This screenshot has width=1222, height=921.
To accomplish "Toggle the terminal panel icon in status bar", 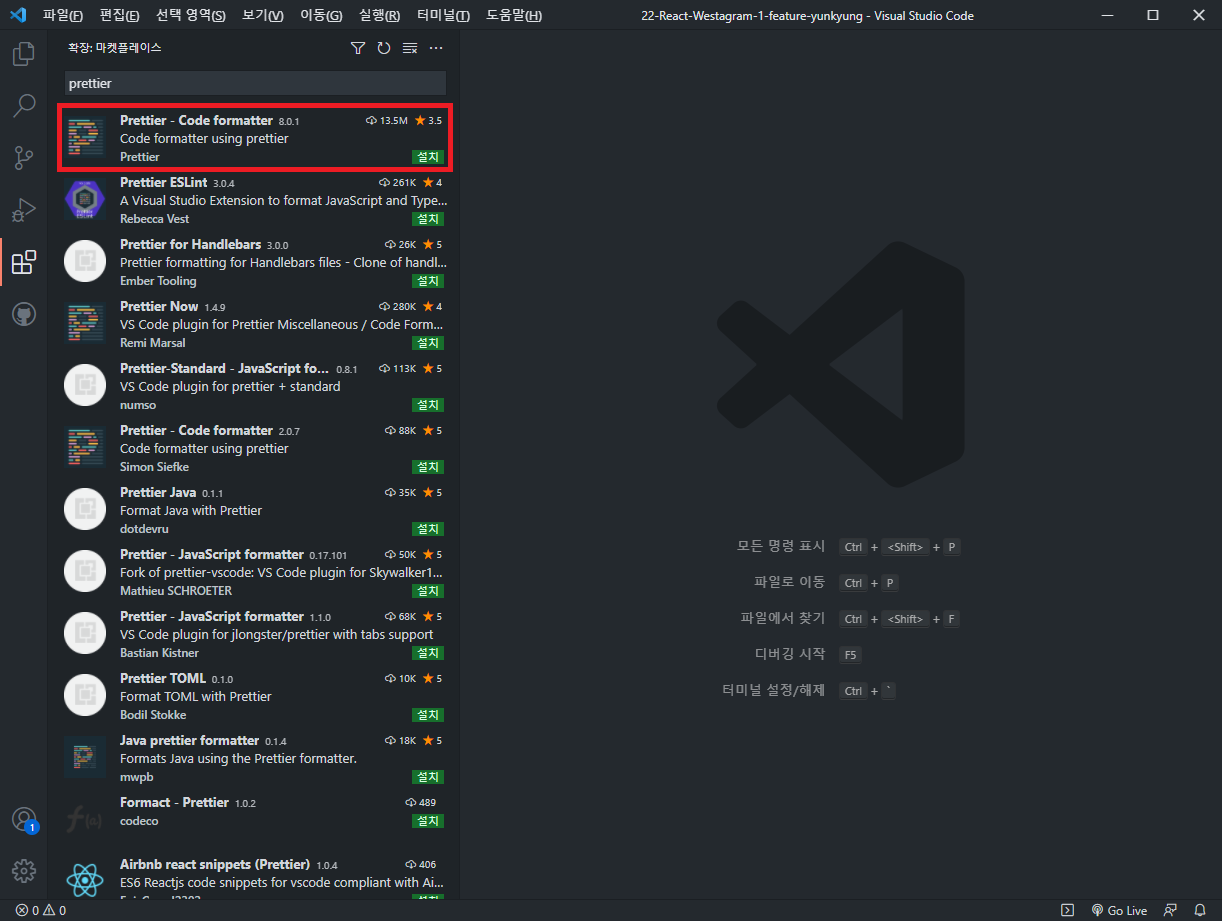I will tap(1068, 911).
